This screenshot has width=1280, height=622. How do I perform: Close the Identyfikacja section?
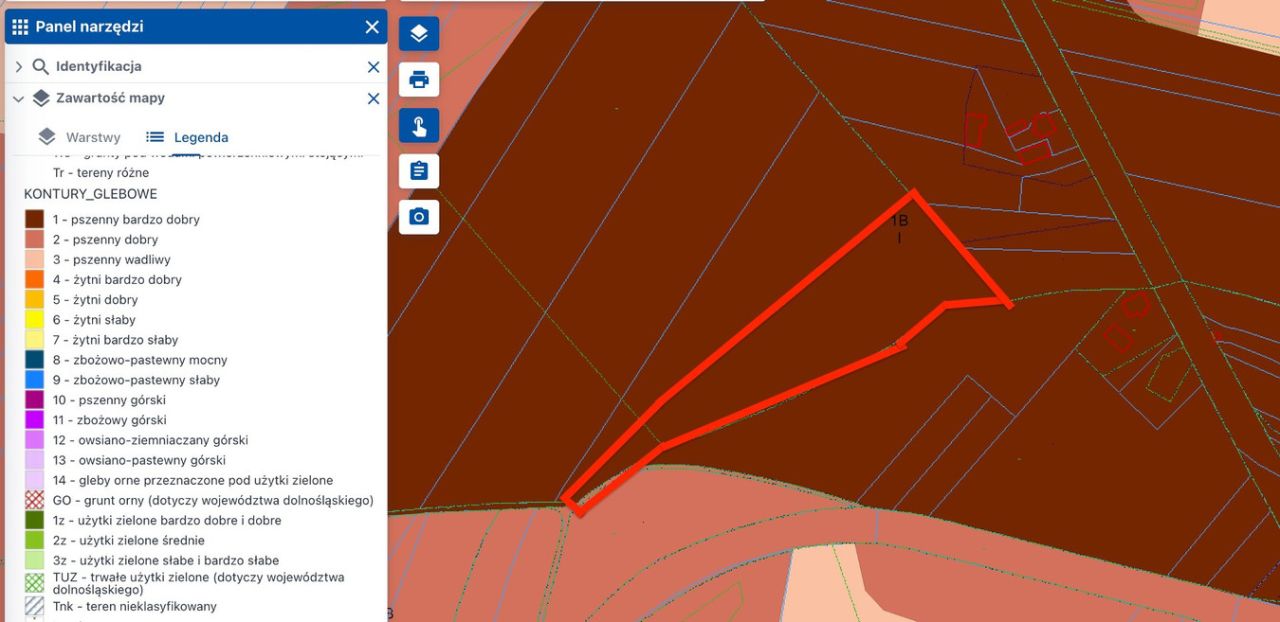[x=373, y=67]
